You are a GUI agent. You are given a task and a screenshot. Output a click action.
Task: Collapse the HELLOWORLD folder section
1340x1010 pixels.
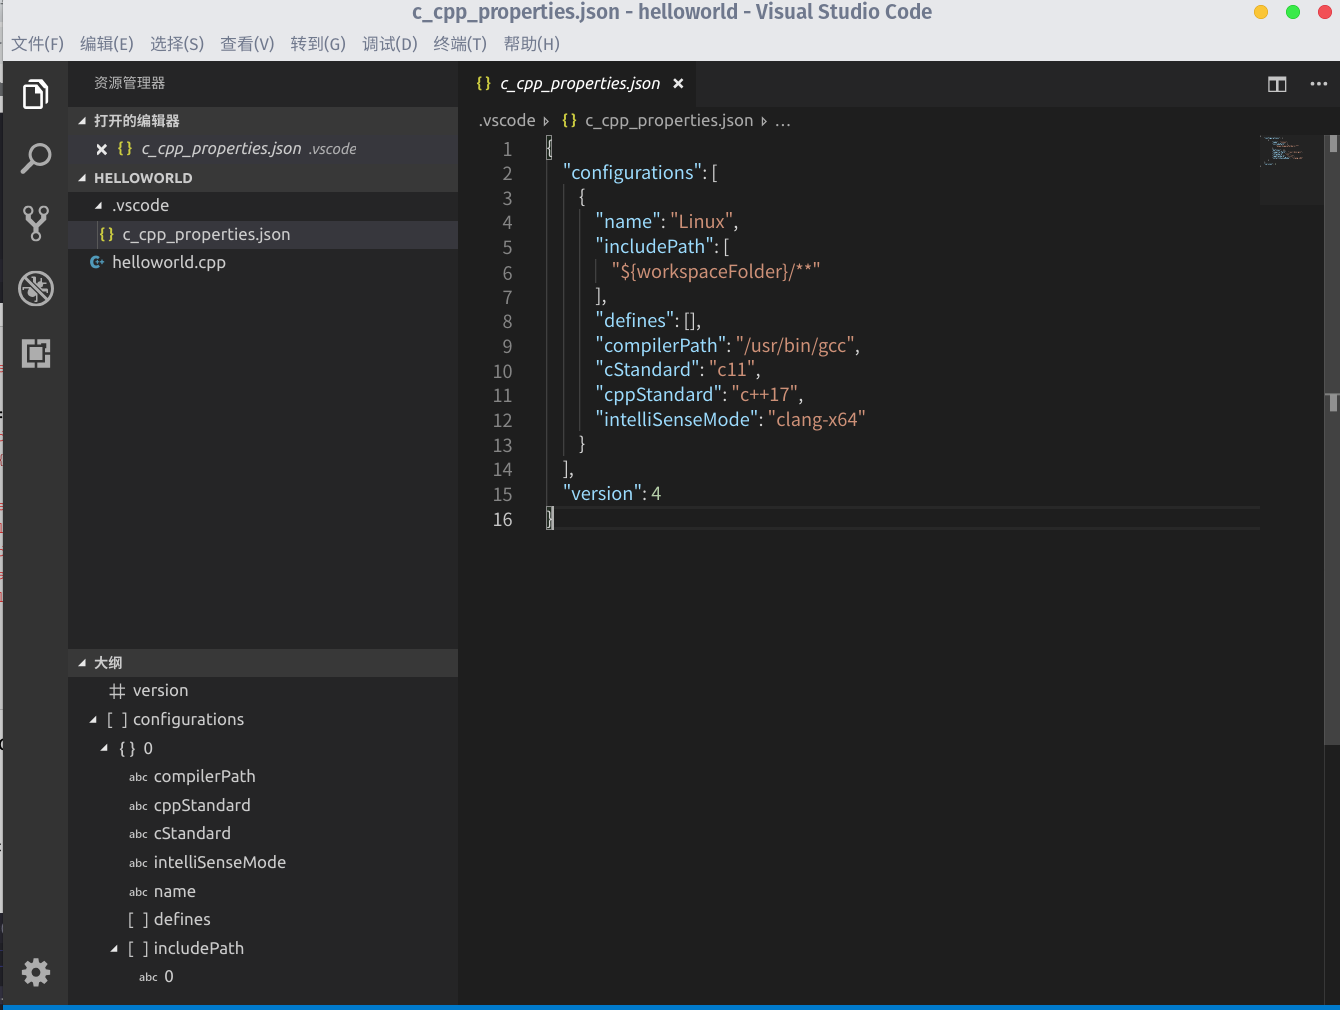coord(83,178)
